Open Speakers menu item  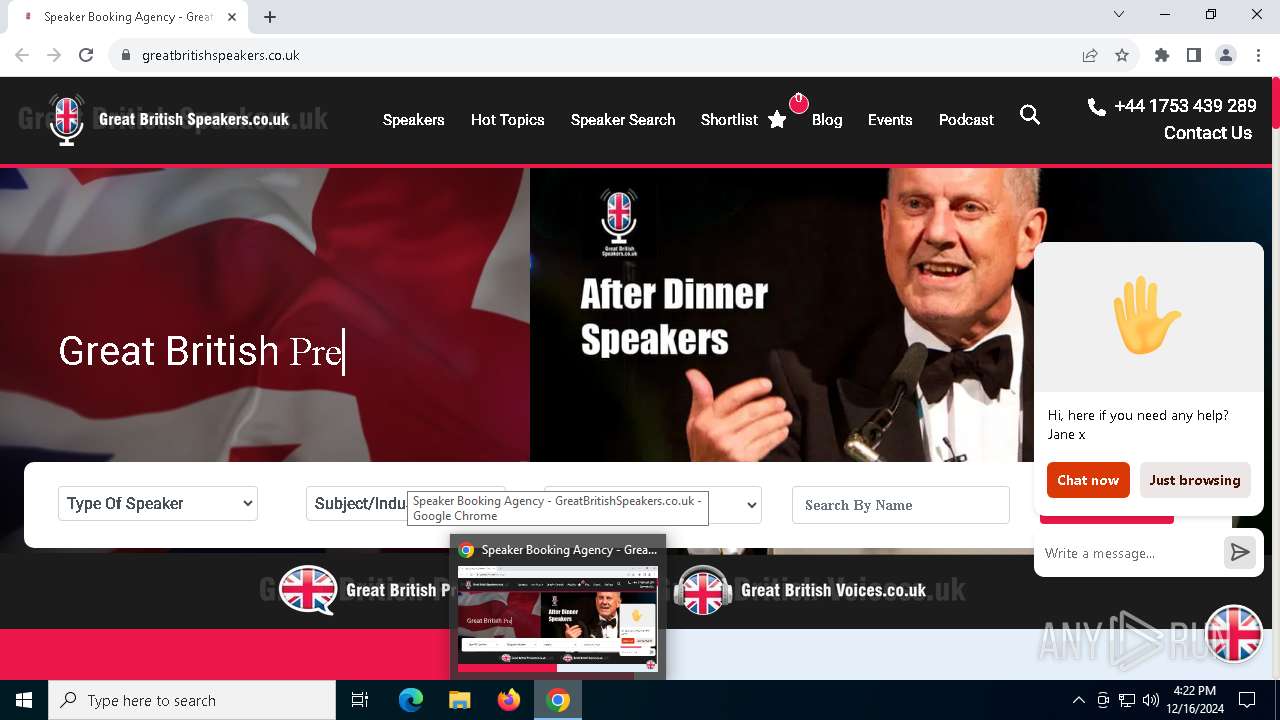click(413, 120)
